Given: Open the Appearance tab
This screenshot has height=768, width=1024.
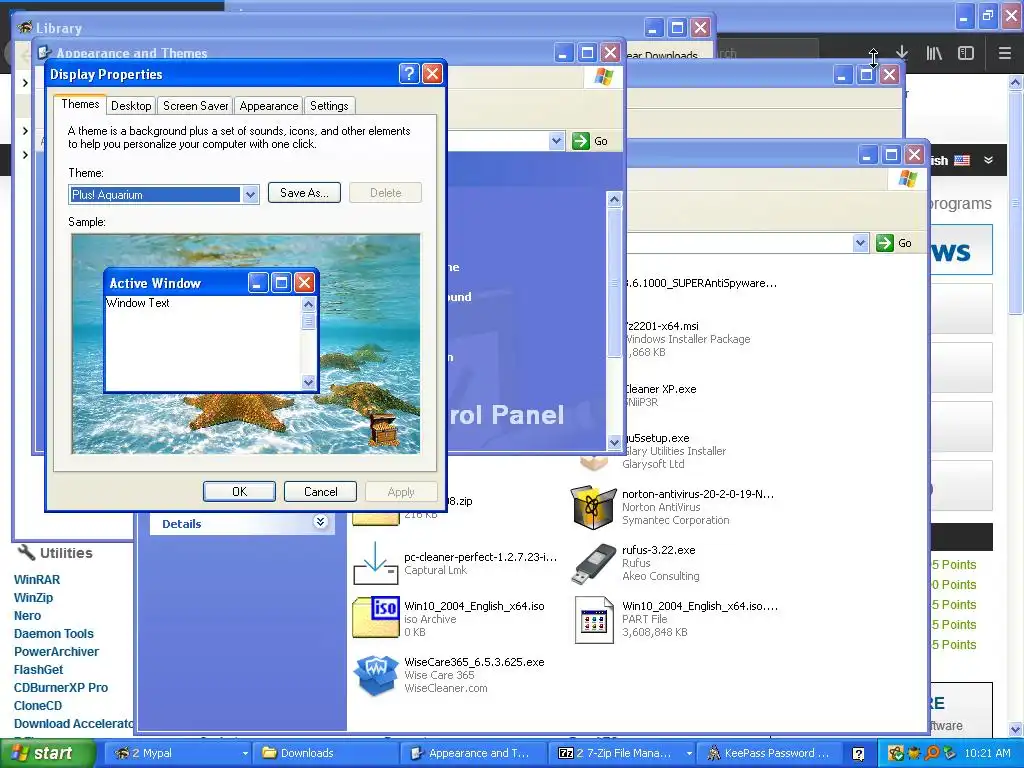Looking at the screenshot, I should point(268,106).
